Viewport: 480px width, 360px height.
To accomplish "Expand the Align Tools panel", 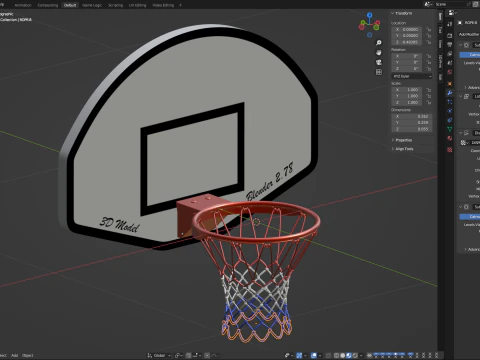I will [x=402, y=149].
